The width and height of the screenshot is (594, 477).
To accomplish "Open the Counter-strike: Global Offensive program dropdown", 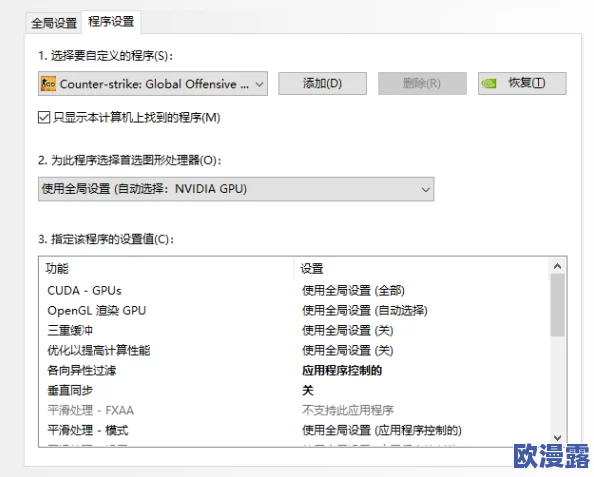I will (x=153, y=83).
